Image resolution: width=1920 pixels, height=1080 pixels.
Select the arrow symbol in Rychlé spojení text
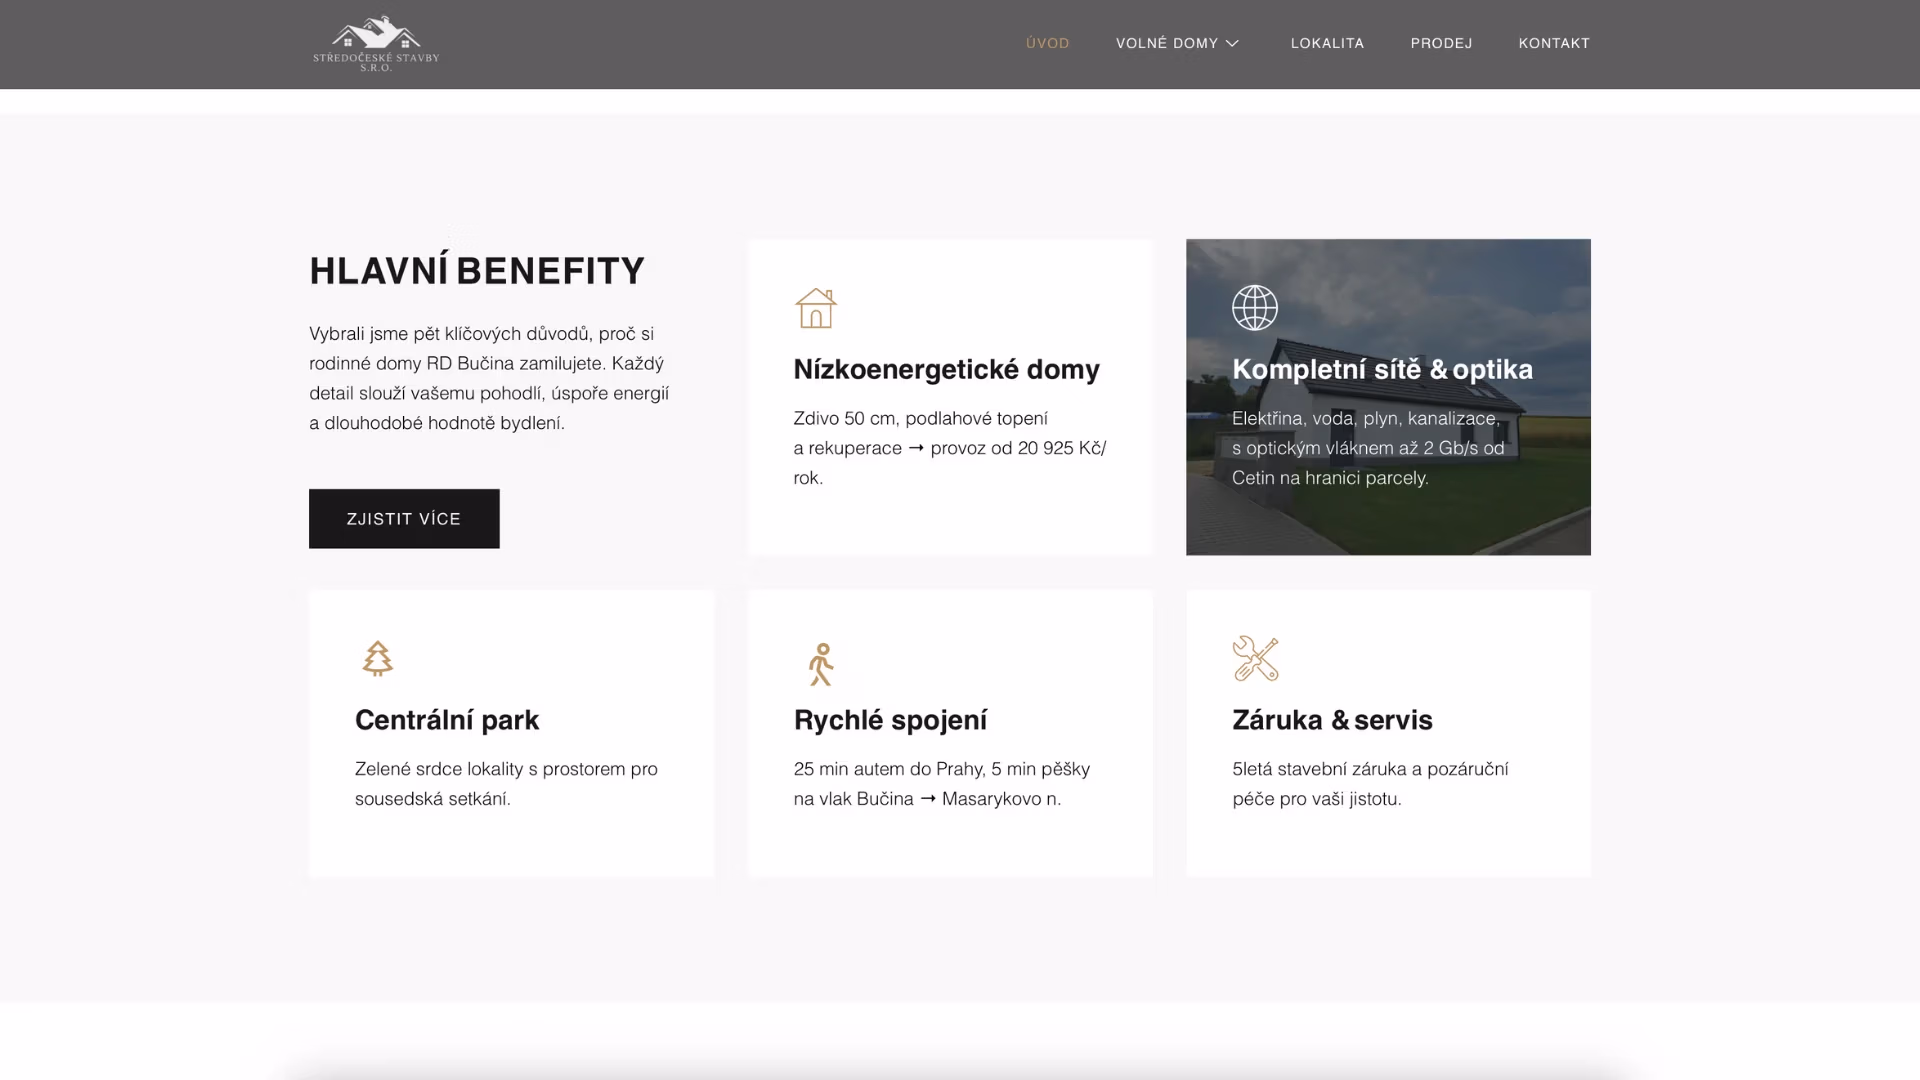pos(927,799)
